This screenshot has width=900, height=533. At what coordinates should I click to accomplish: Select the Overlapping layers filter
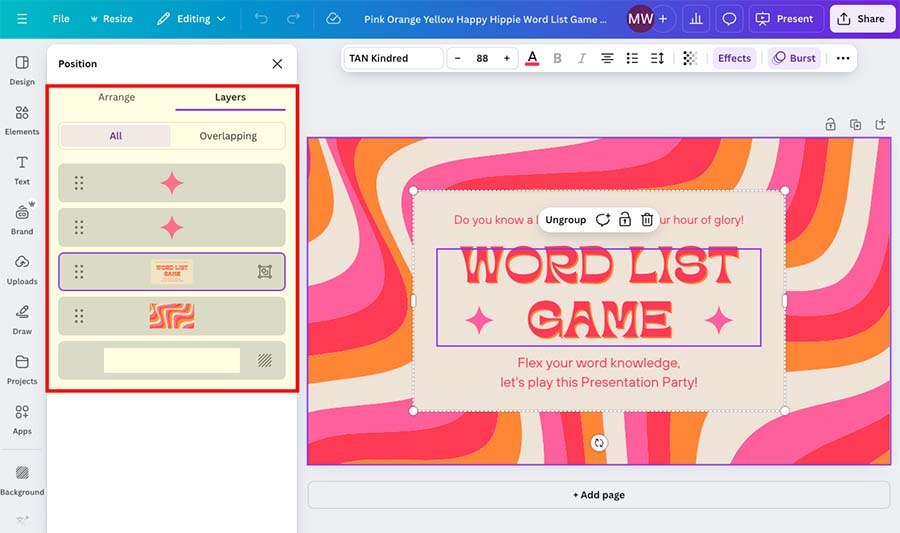tap(228, 136)
